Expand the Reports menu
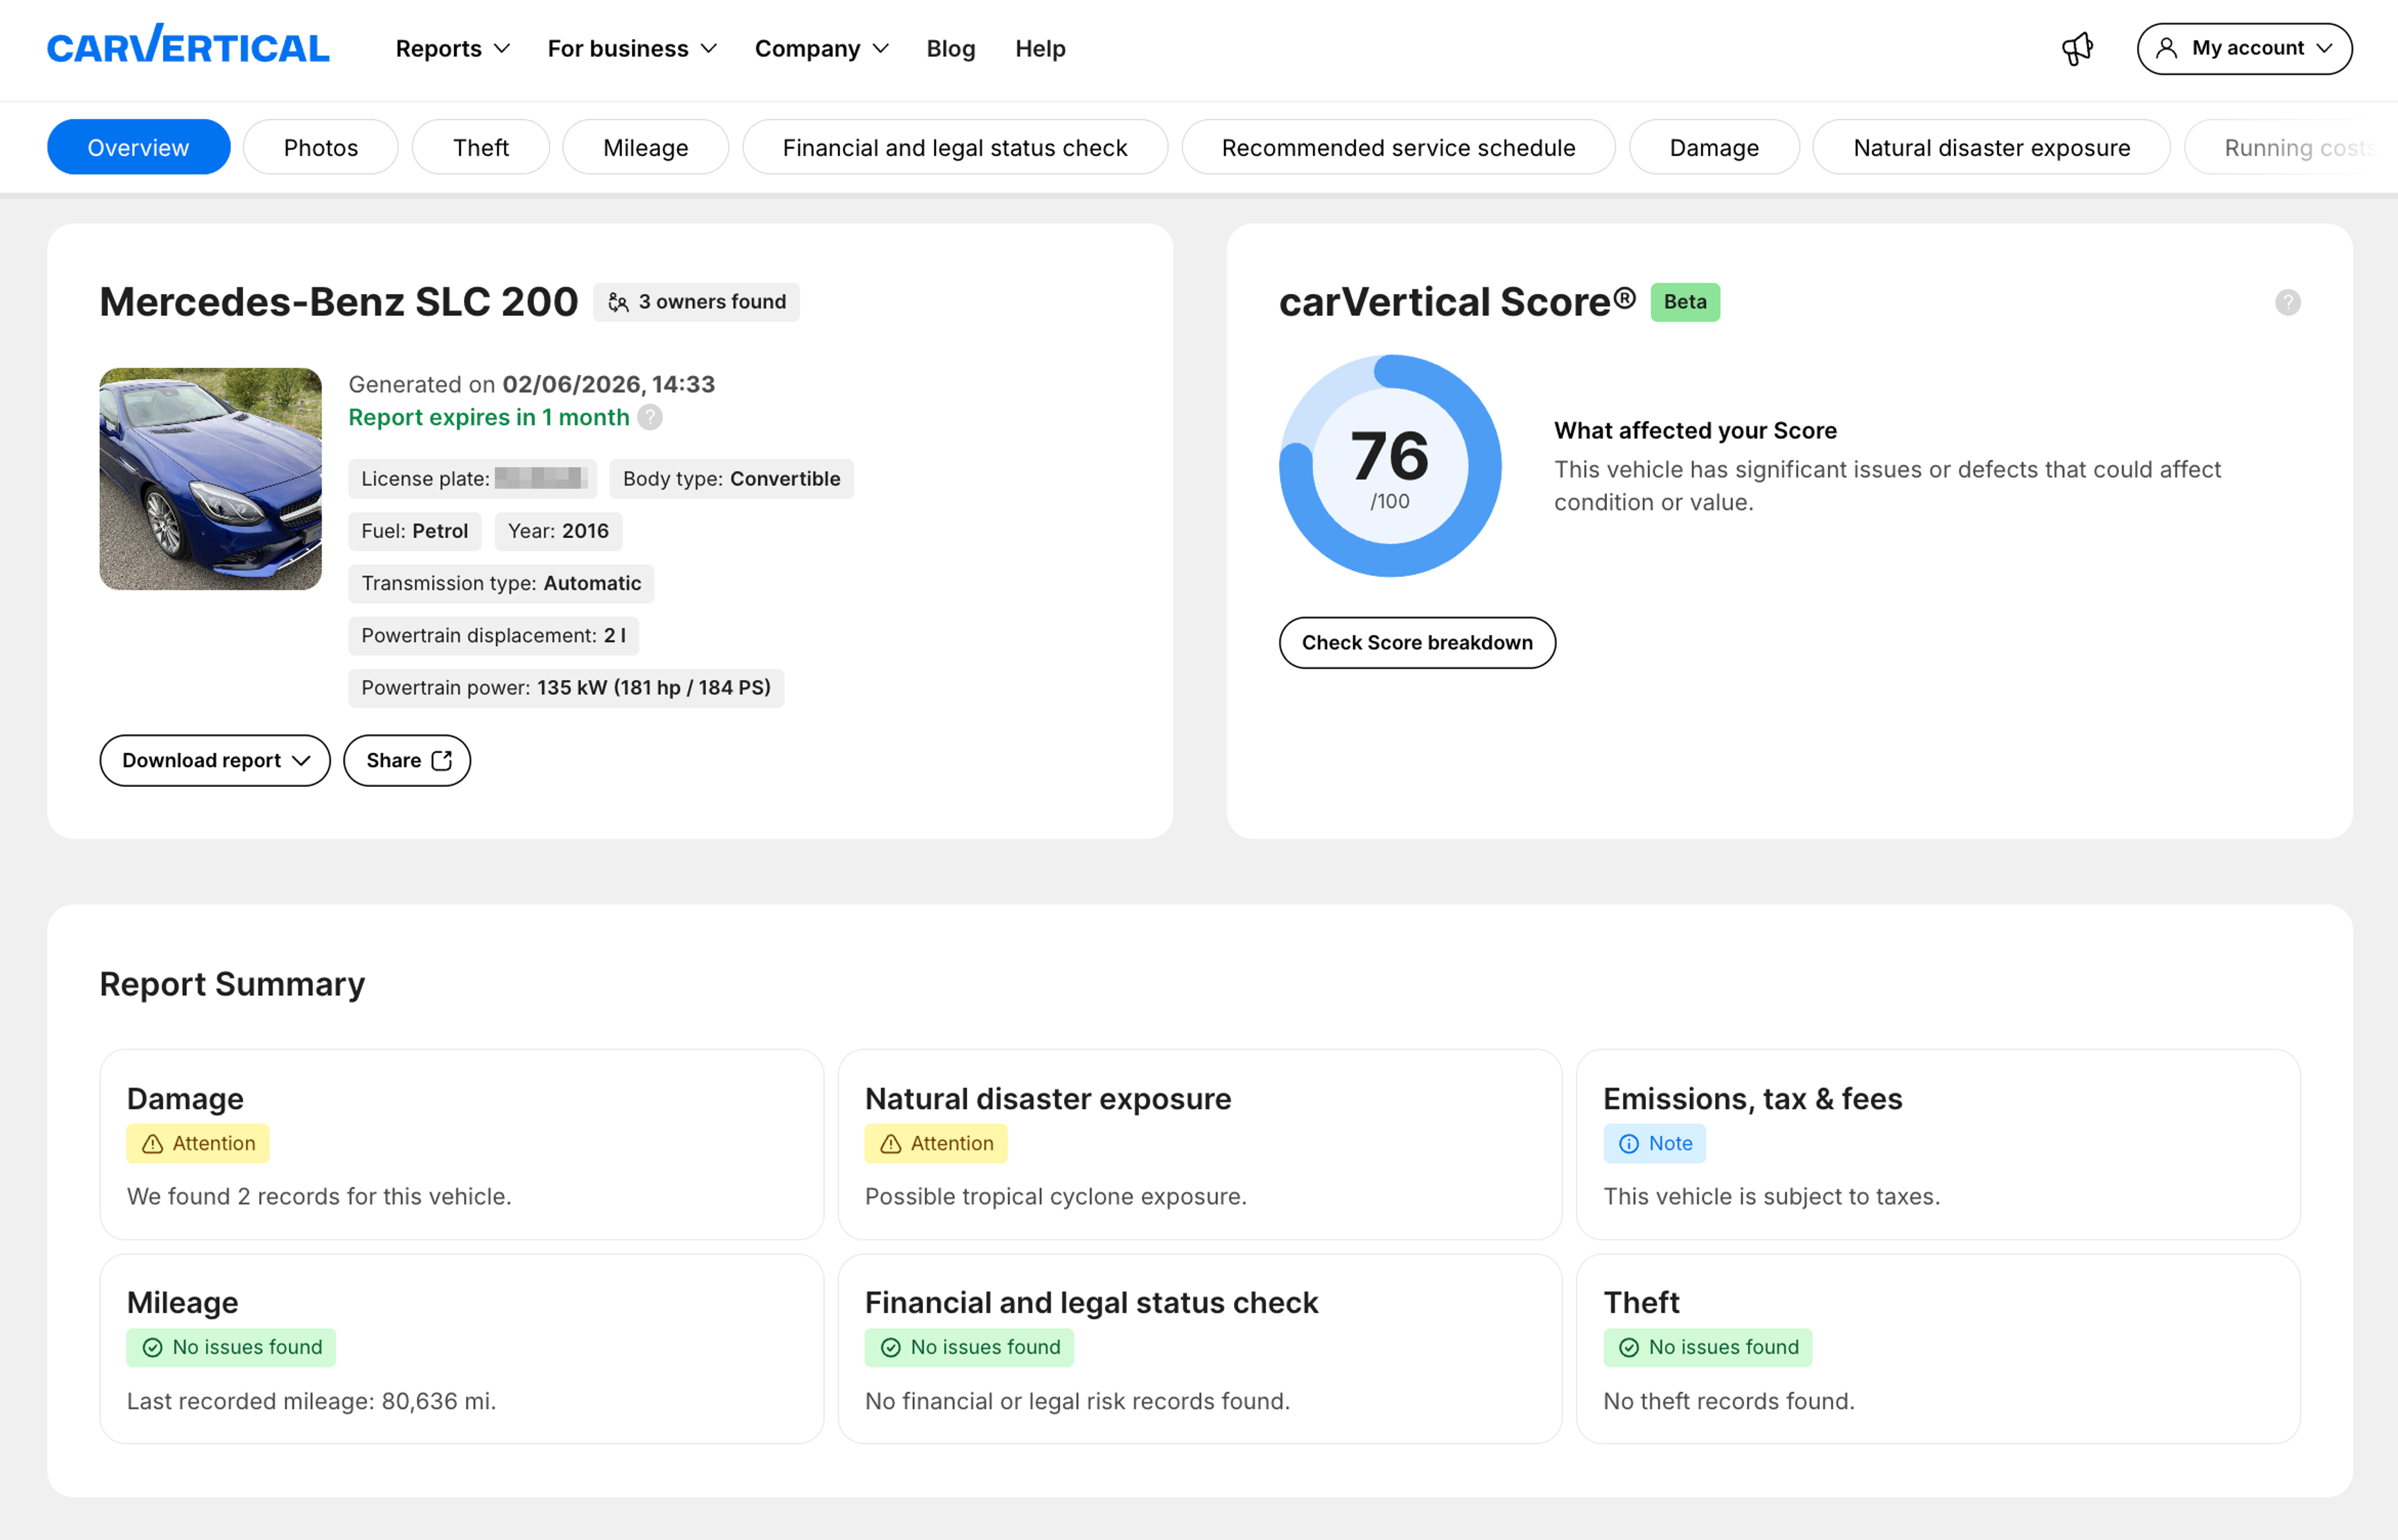The height and width of the screenshot is (1540, 2398). [x=453, y=48]
